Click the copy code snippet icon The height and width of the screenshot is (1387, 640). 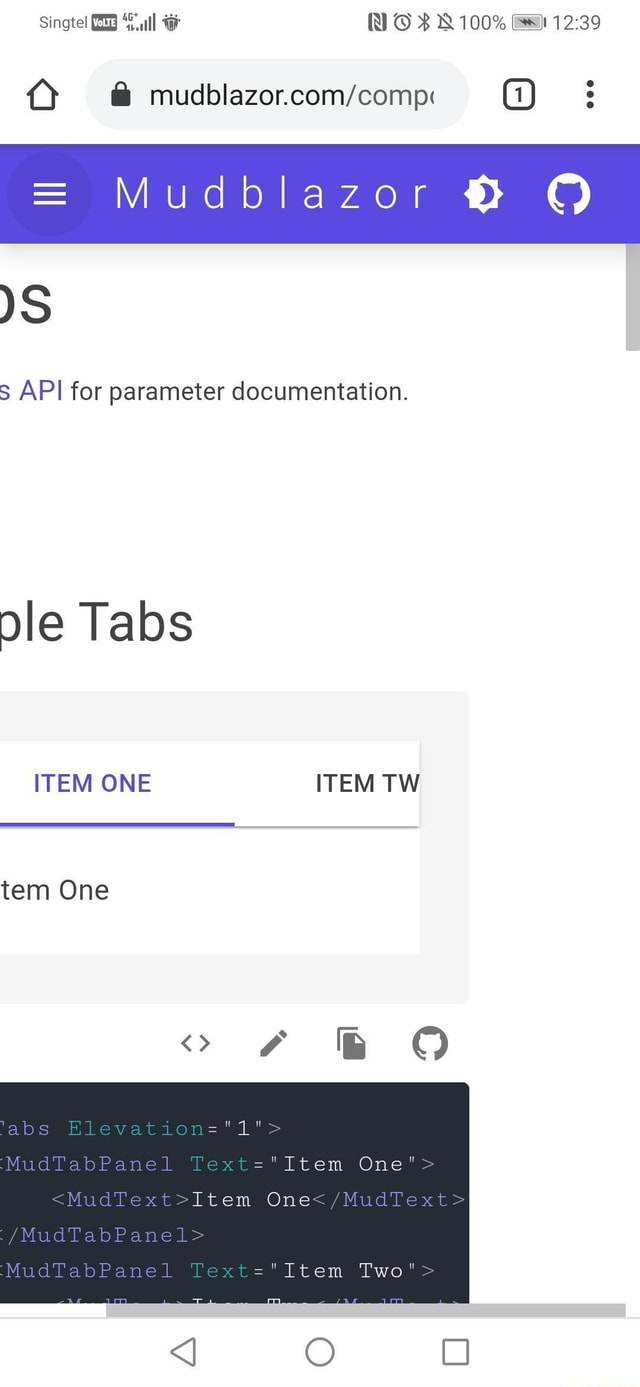[x=351, y=1043]
